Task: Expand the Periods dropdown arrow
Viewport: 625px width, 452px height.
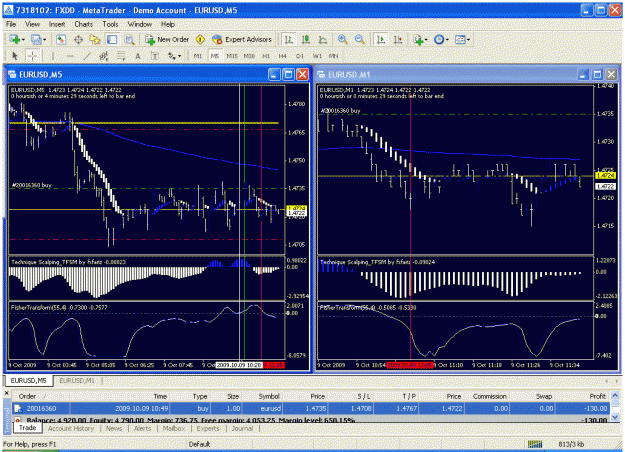Action: 447,39
